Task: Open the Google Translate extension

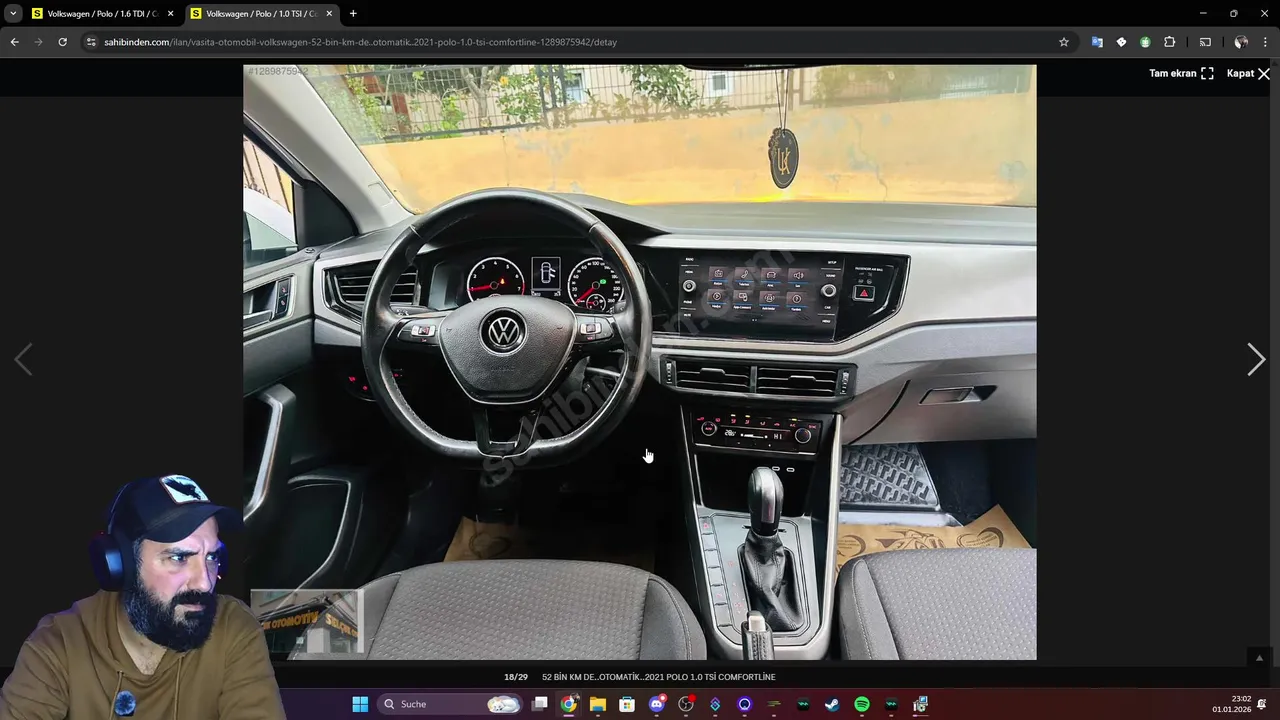Action: click(1097, 42)
